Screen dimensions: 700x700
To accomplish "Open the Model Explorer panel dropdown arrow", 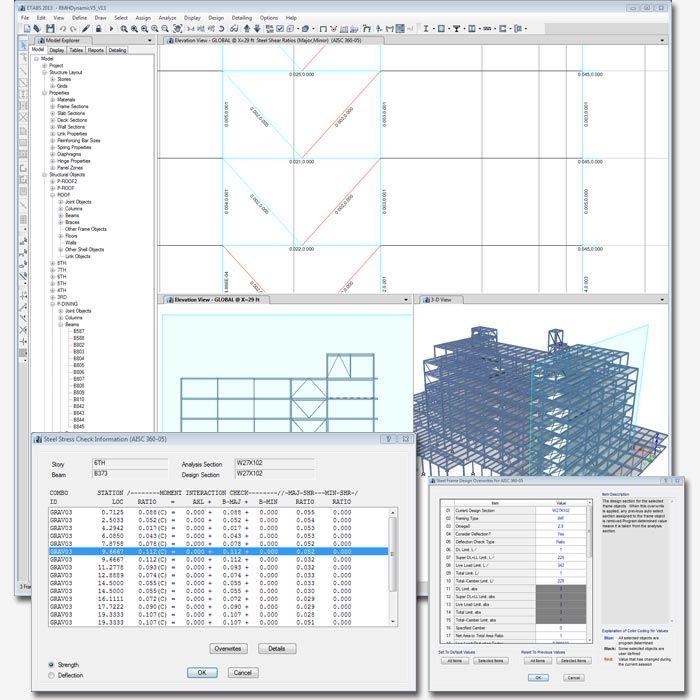I will click(x=150, y=40).
